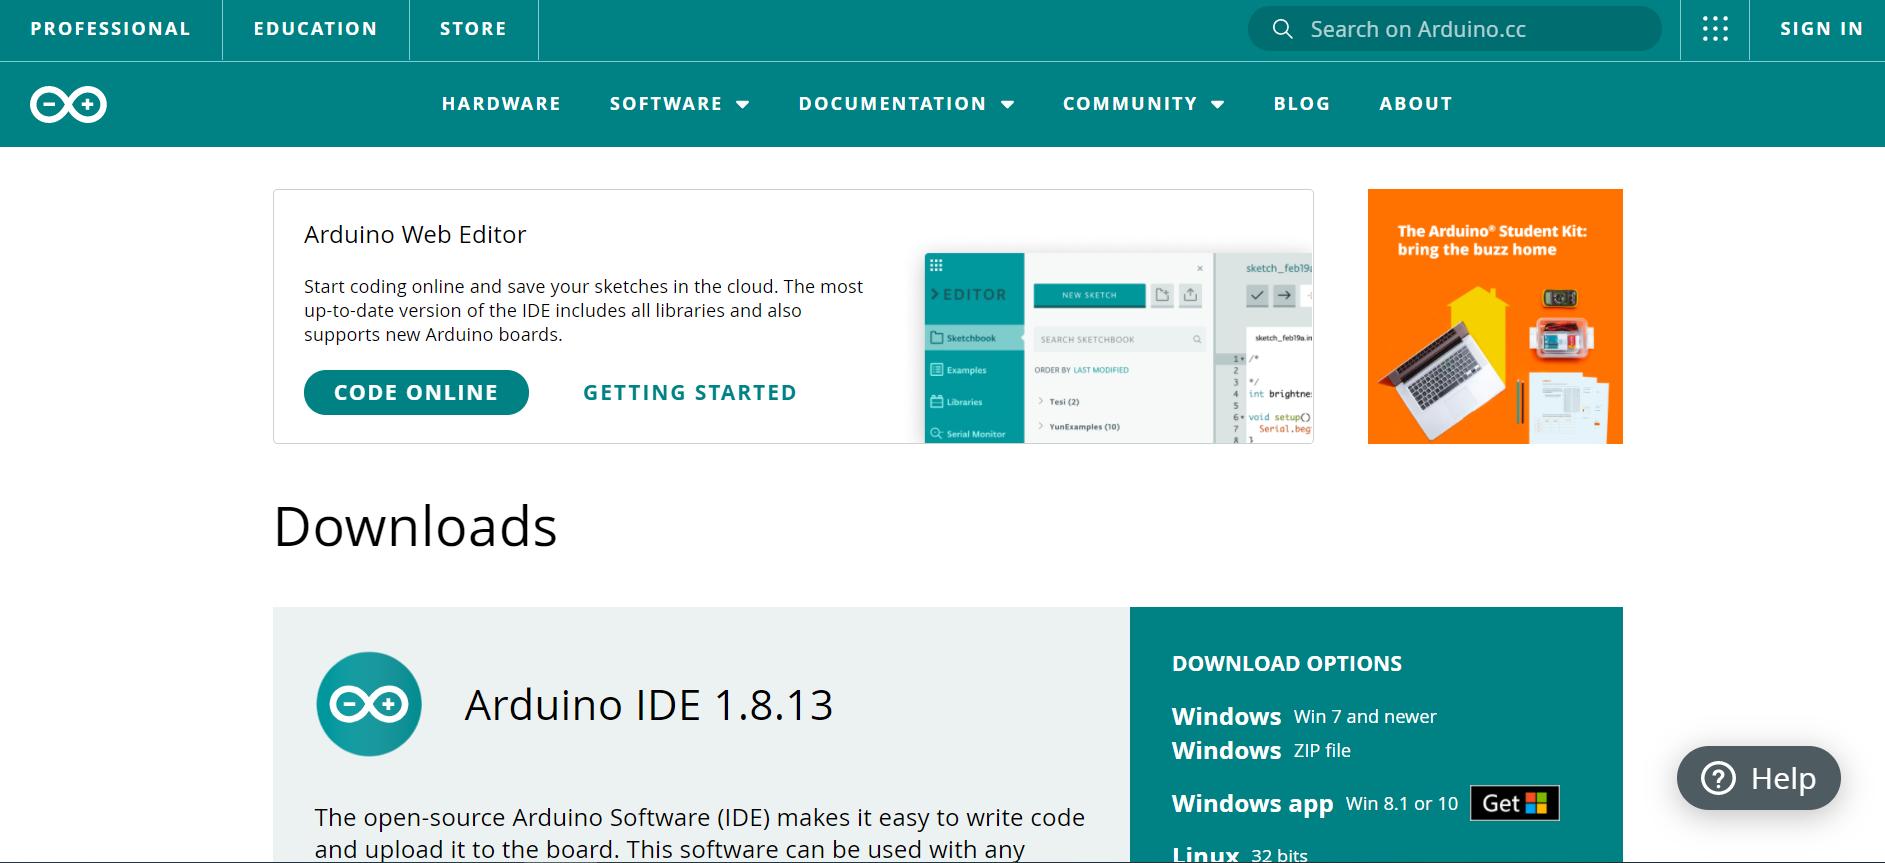Focus the Search on Arduino.cc field
Screen dimensions: 1885x863
coord(1454,29)
